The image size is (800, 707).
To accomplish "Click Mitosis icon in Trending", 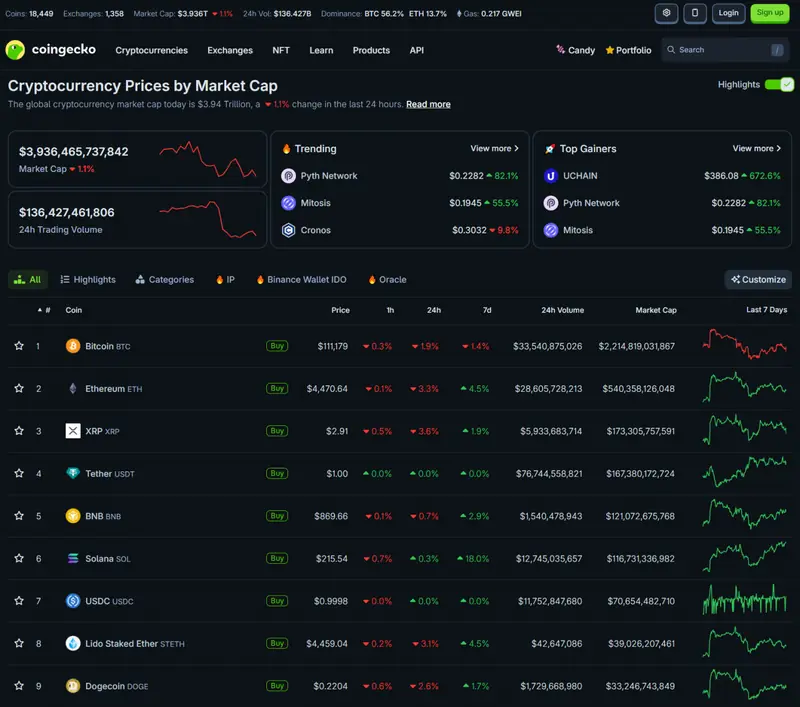I will click(288, 203).
